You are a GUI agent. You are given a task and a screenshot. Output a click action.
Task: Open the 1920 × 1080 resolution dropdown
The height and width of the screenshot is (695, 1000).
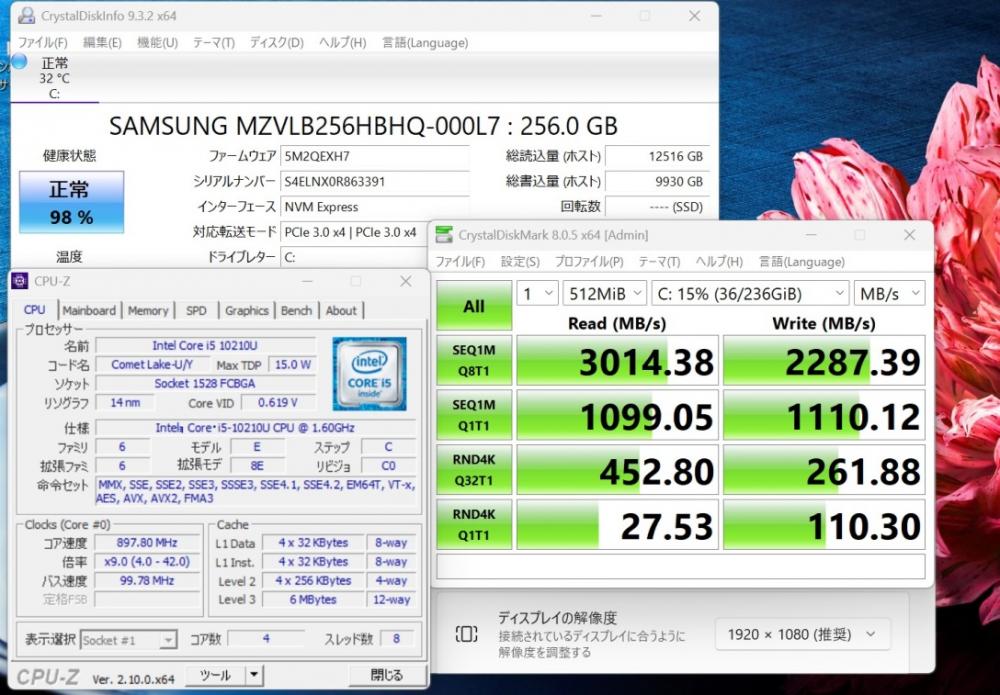802,634
